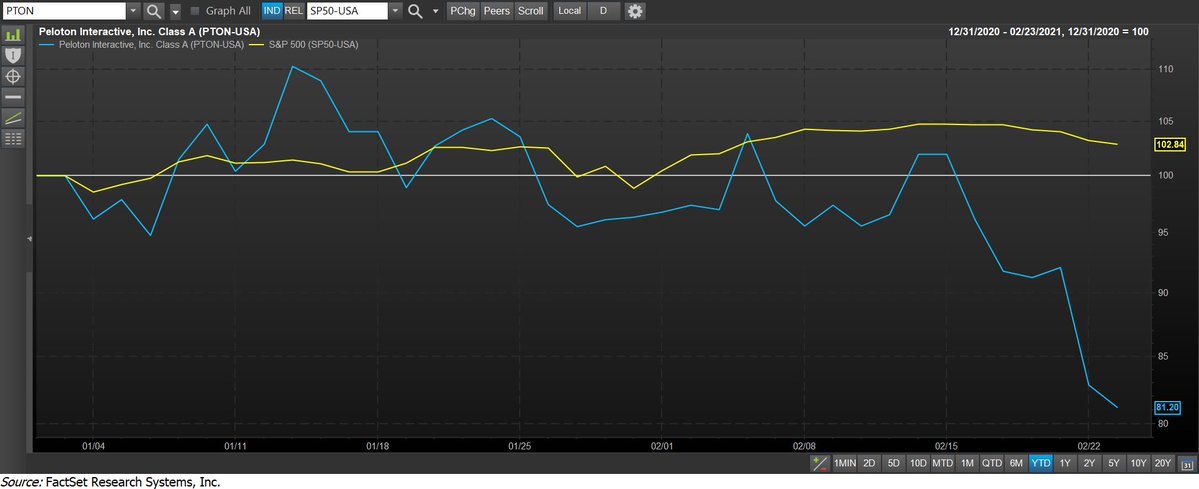
Task: Open chart settings gear icon
Action: point(635,11)
